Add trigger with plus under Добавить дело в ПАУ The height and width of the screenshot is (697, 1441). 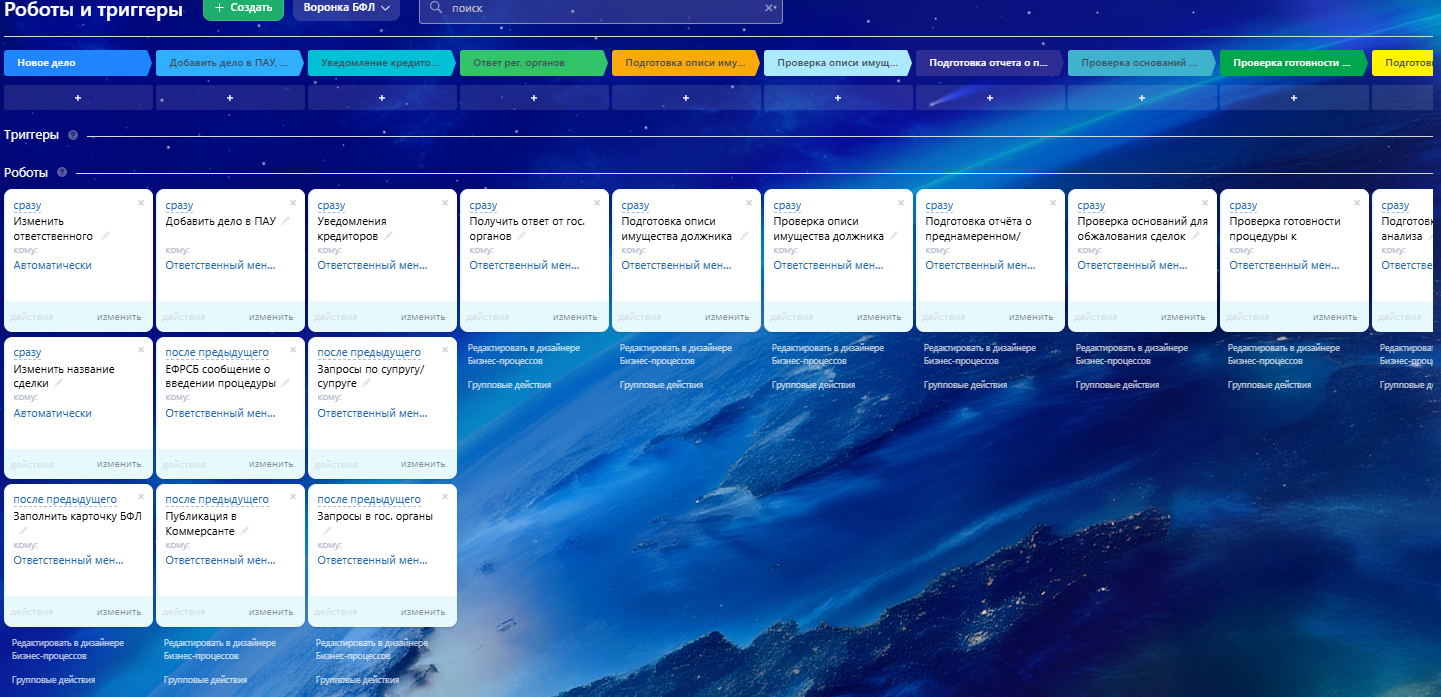(230, 98)
